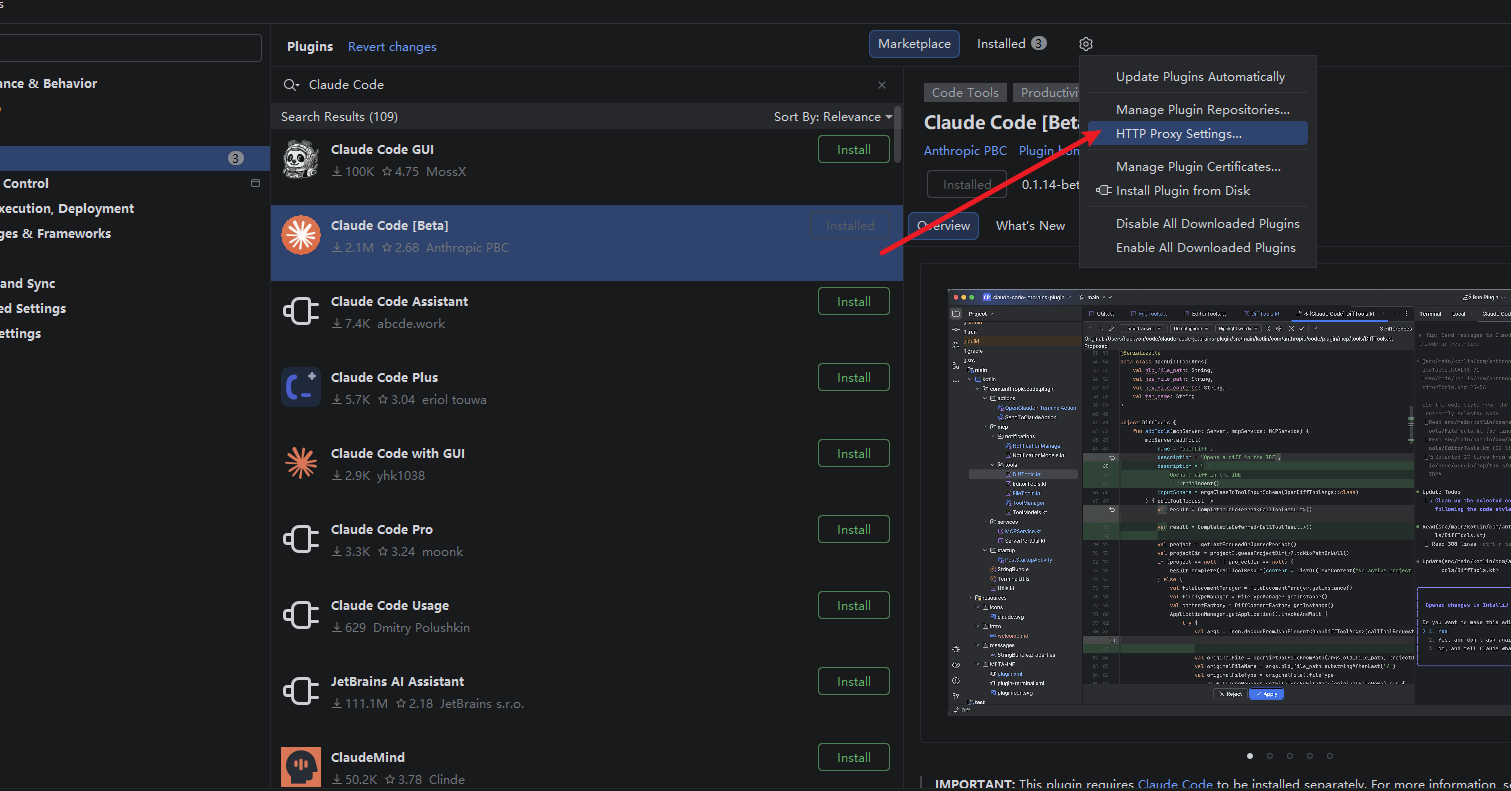The height and width of the screenshot is (791, 1511).
Task: Open the Overview tab
Action: [943, 226]
